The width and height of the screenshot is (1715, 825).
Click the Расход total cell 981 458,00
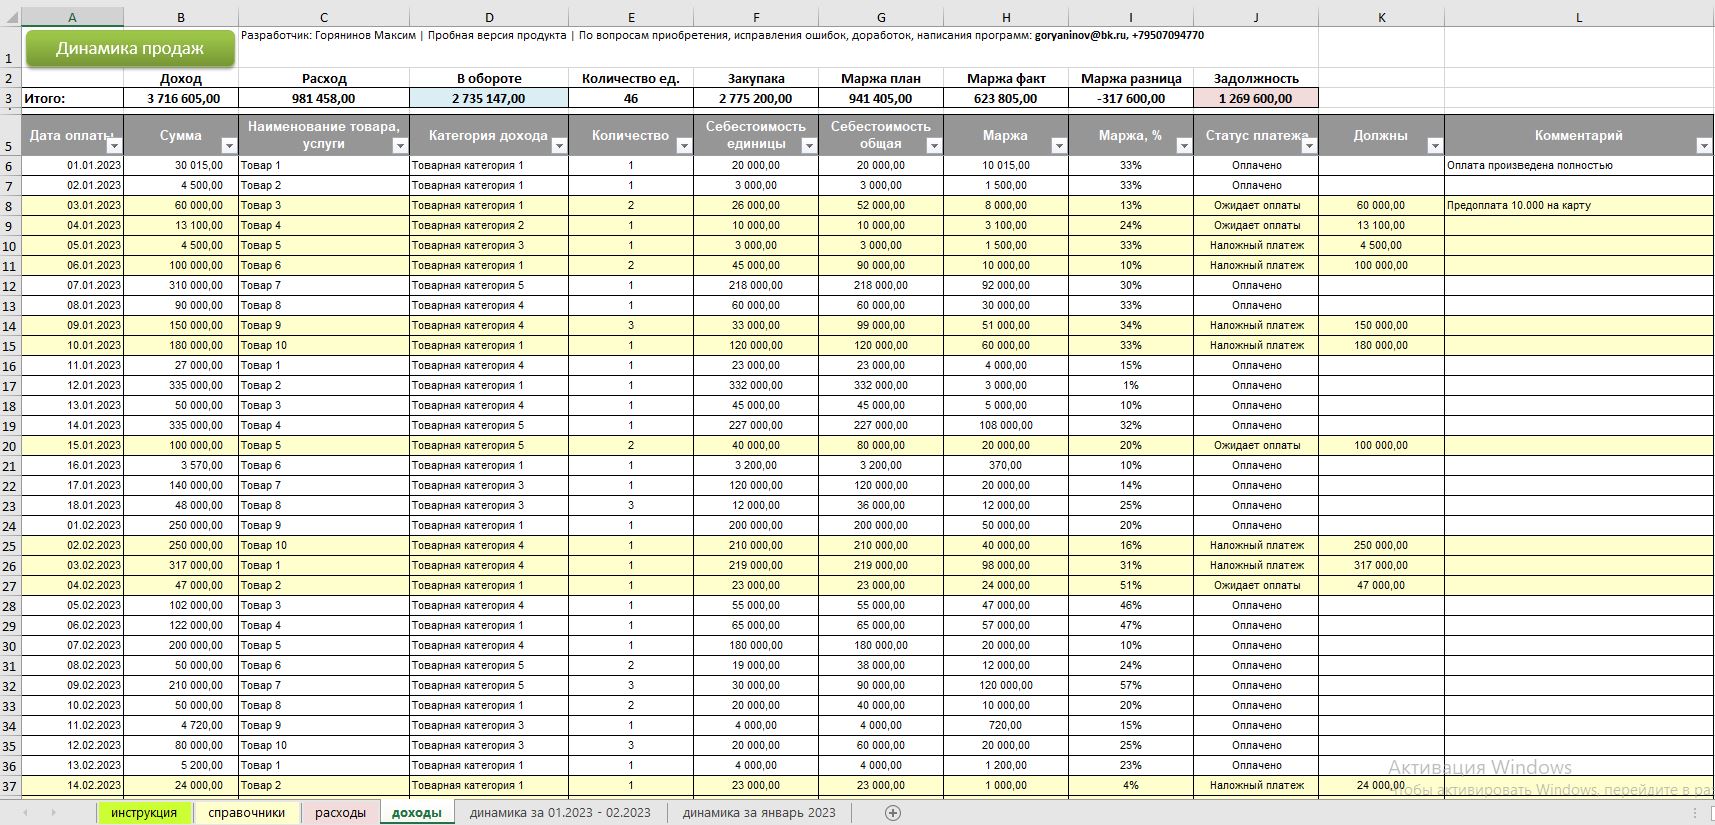click(324, 98)
